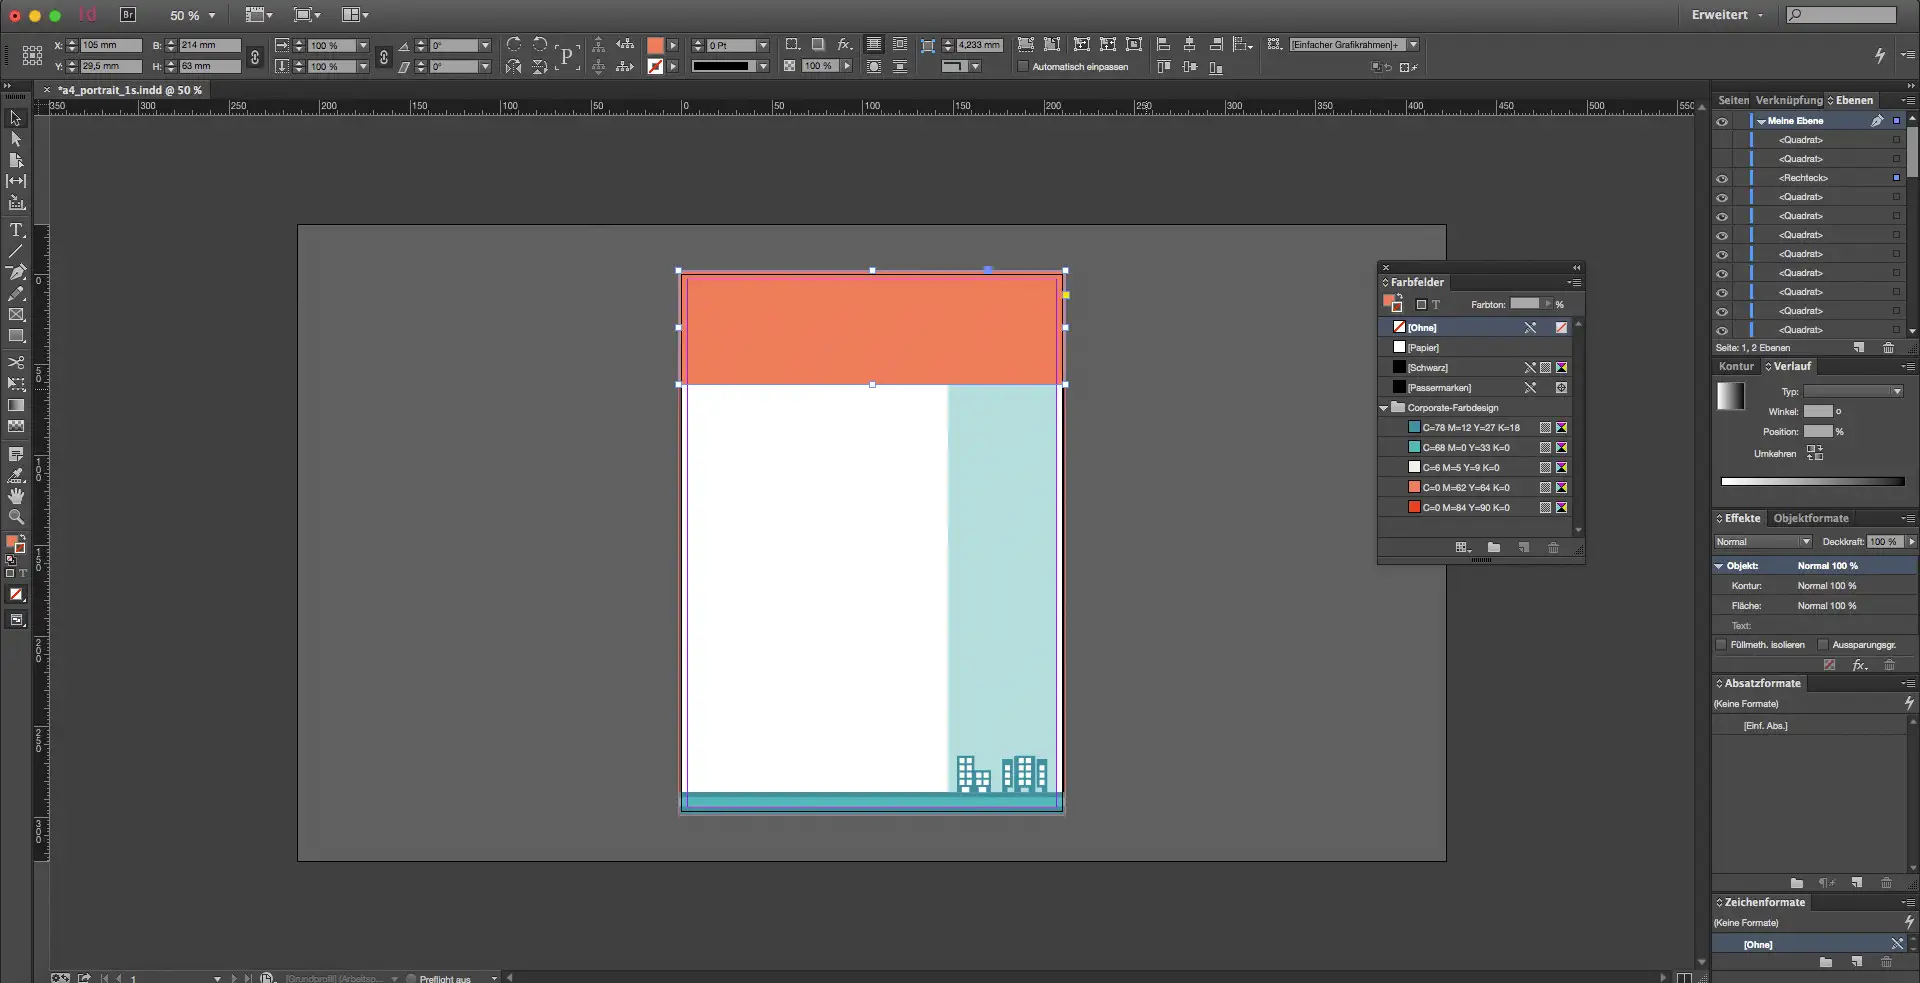
Task: Switch to the Objektformate tab
Action: coord(1810,518)
